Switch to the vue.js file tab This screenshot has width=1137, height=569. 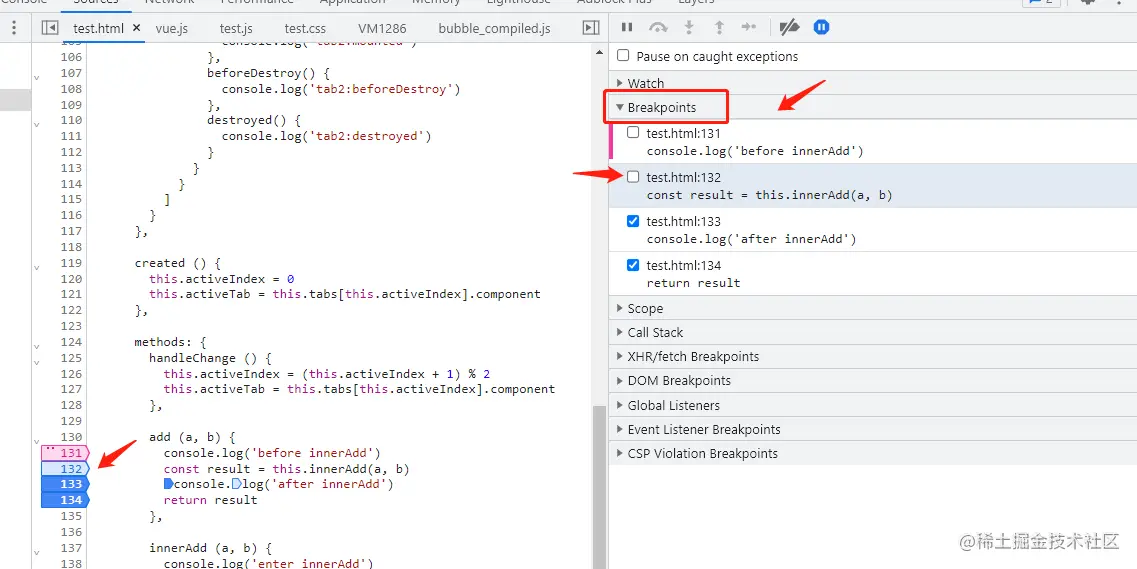172,28
